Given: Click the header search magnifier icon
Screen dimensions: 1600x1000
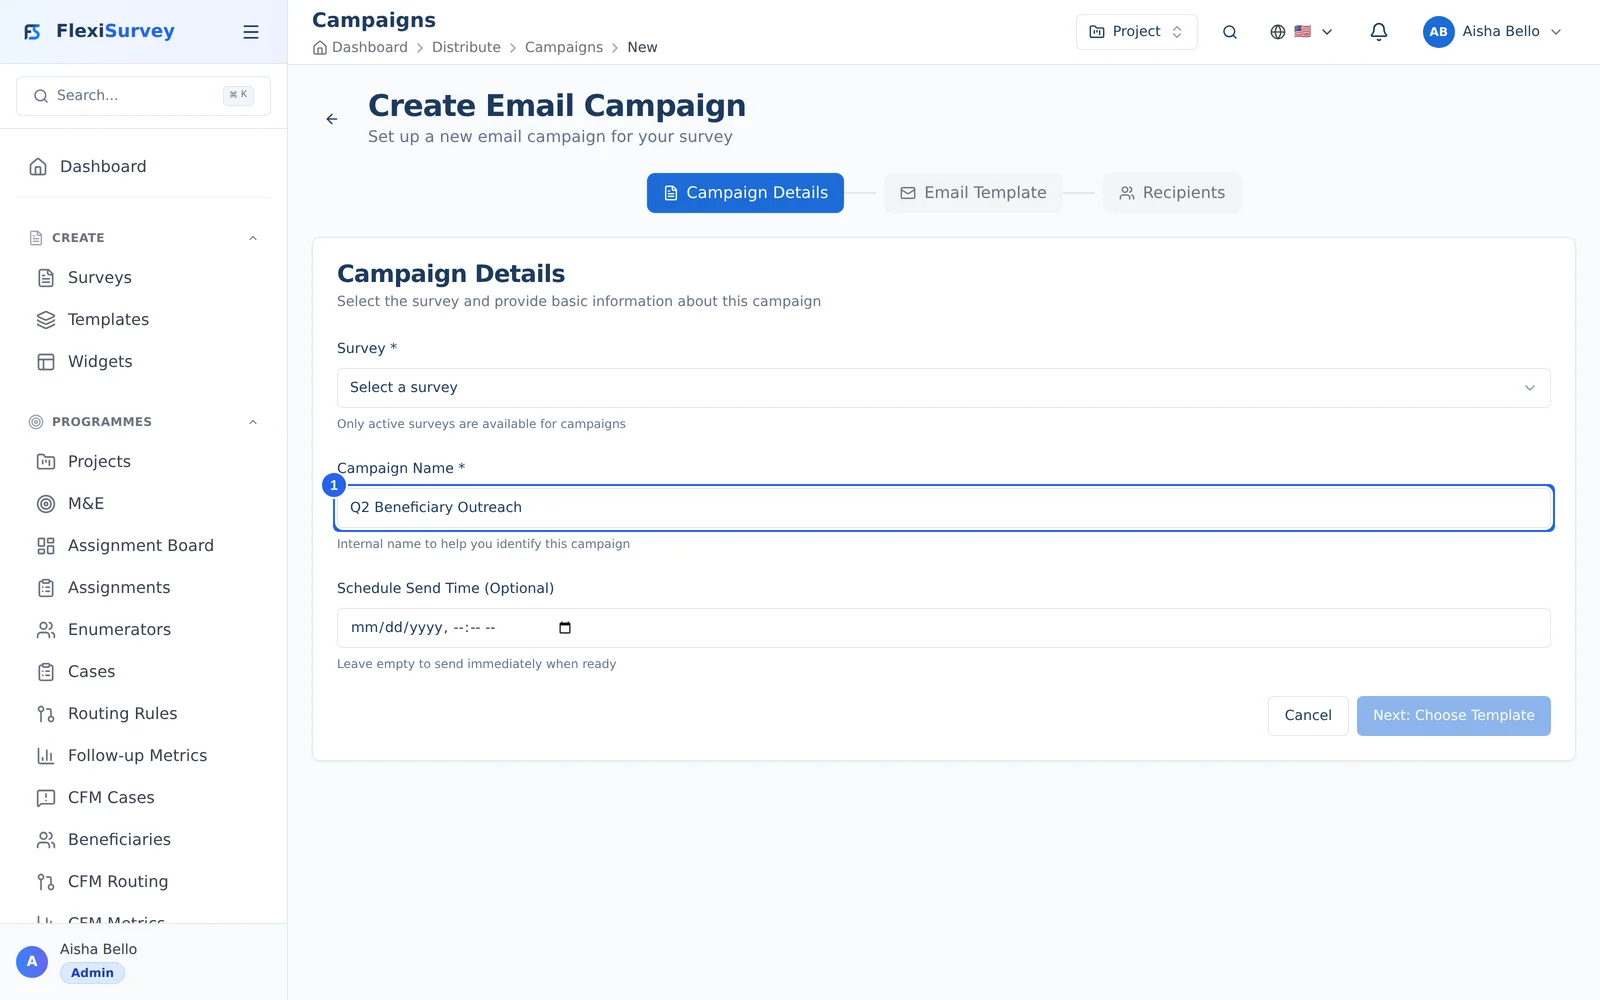Looking at the screenshot, I should point(1230,32).
